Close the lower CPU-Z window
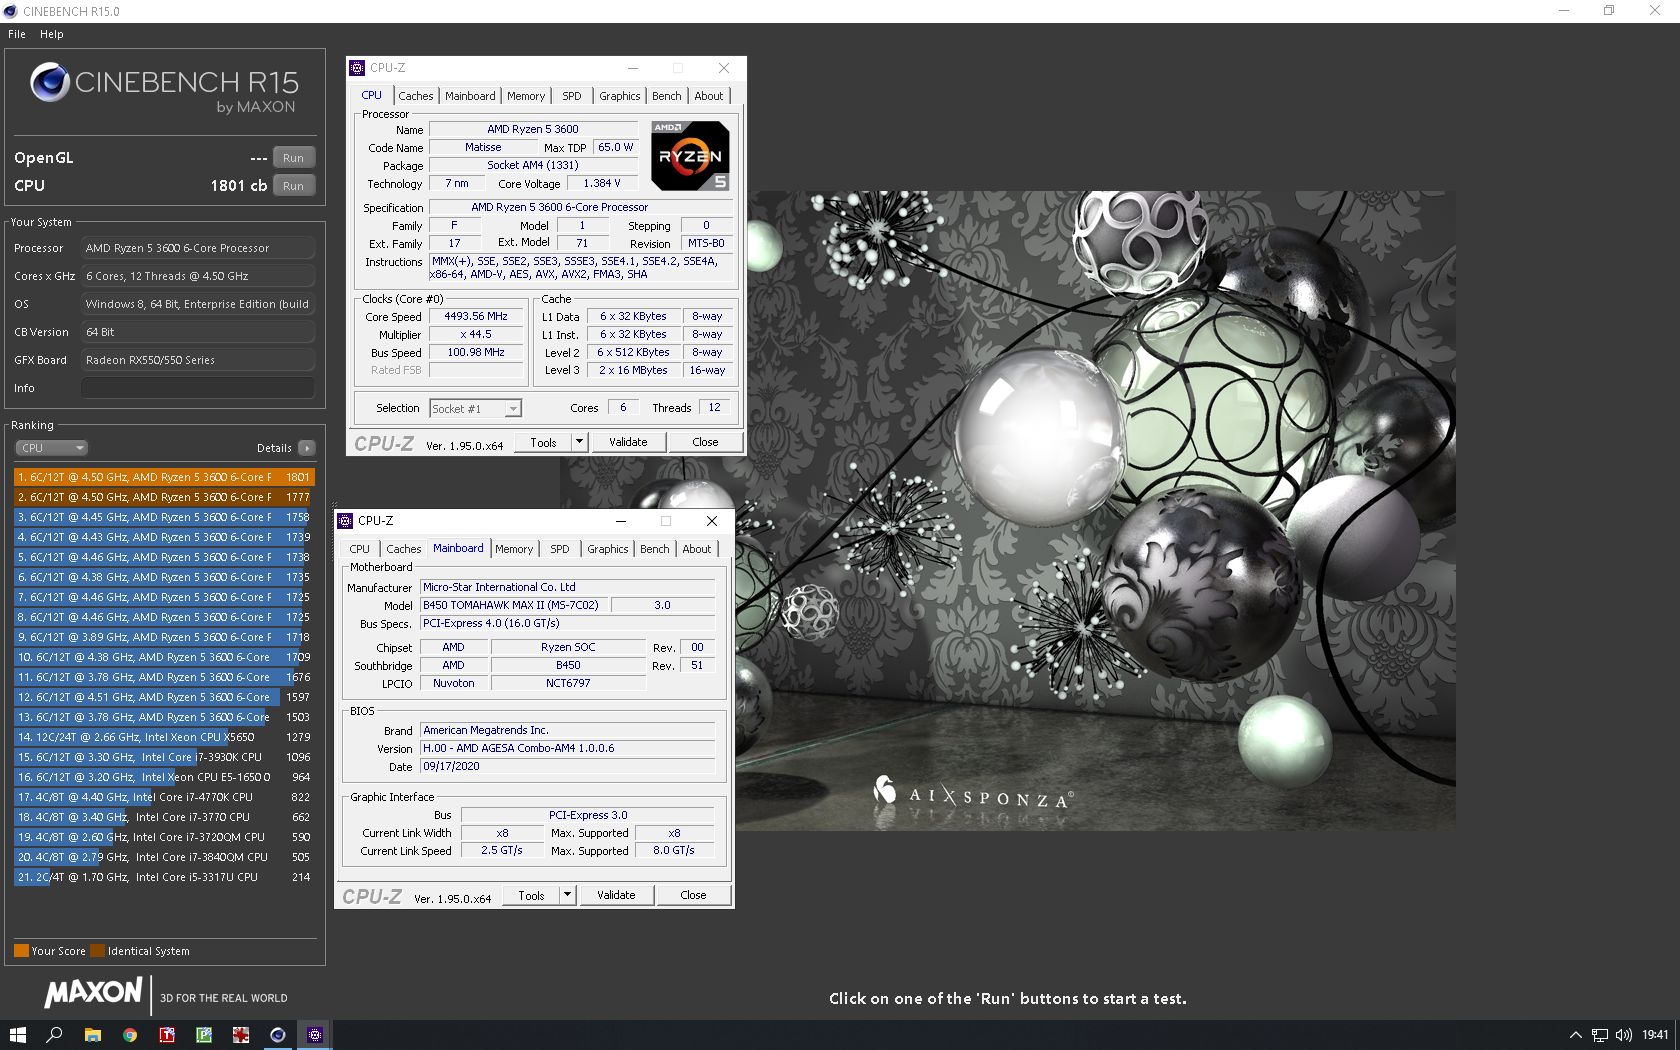The image size is (1680, 1050). pyautogui.click(x=712, y=521)
